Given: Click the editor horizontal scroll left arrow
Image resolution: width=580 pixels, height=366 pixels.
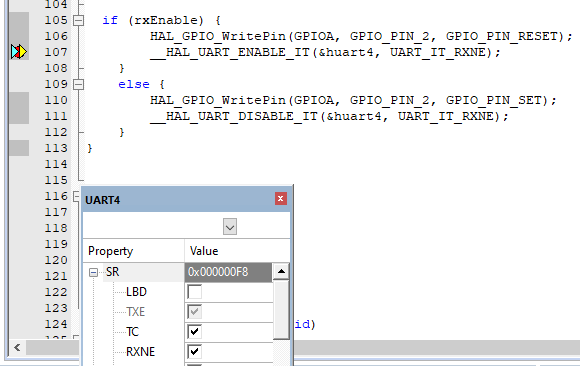Looking at the screenshot, I should (x=17, y=347).
